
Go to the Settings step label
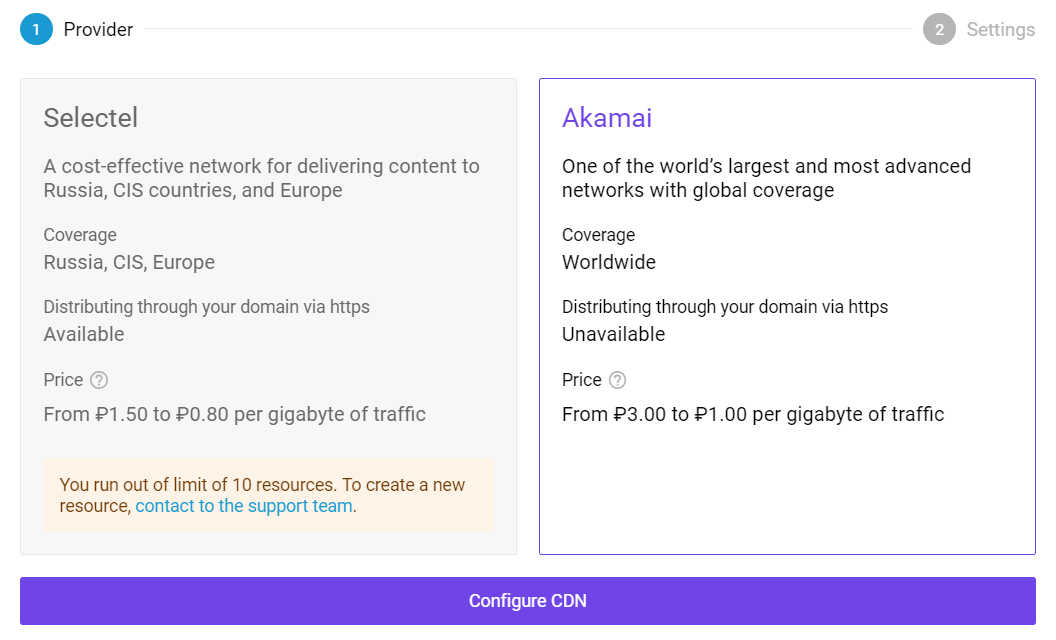tap(1001, 30)
